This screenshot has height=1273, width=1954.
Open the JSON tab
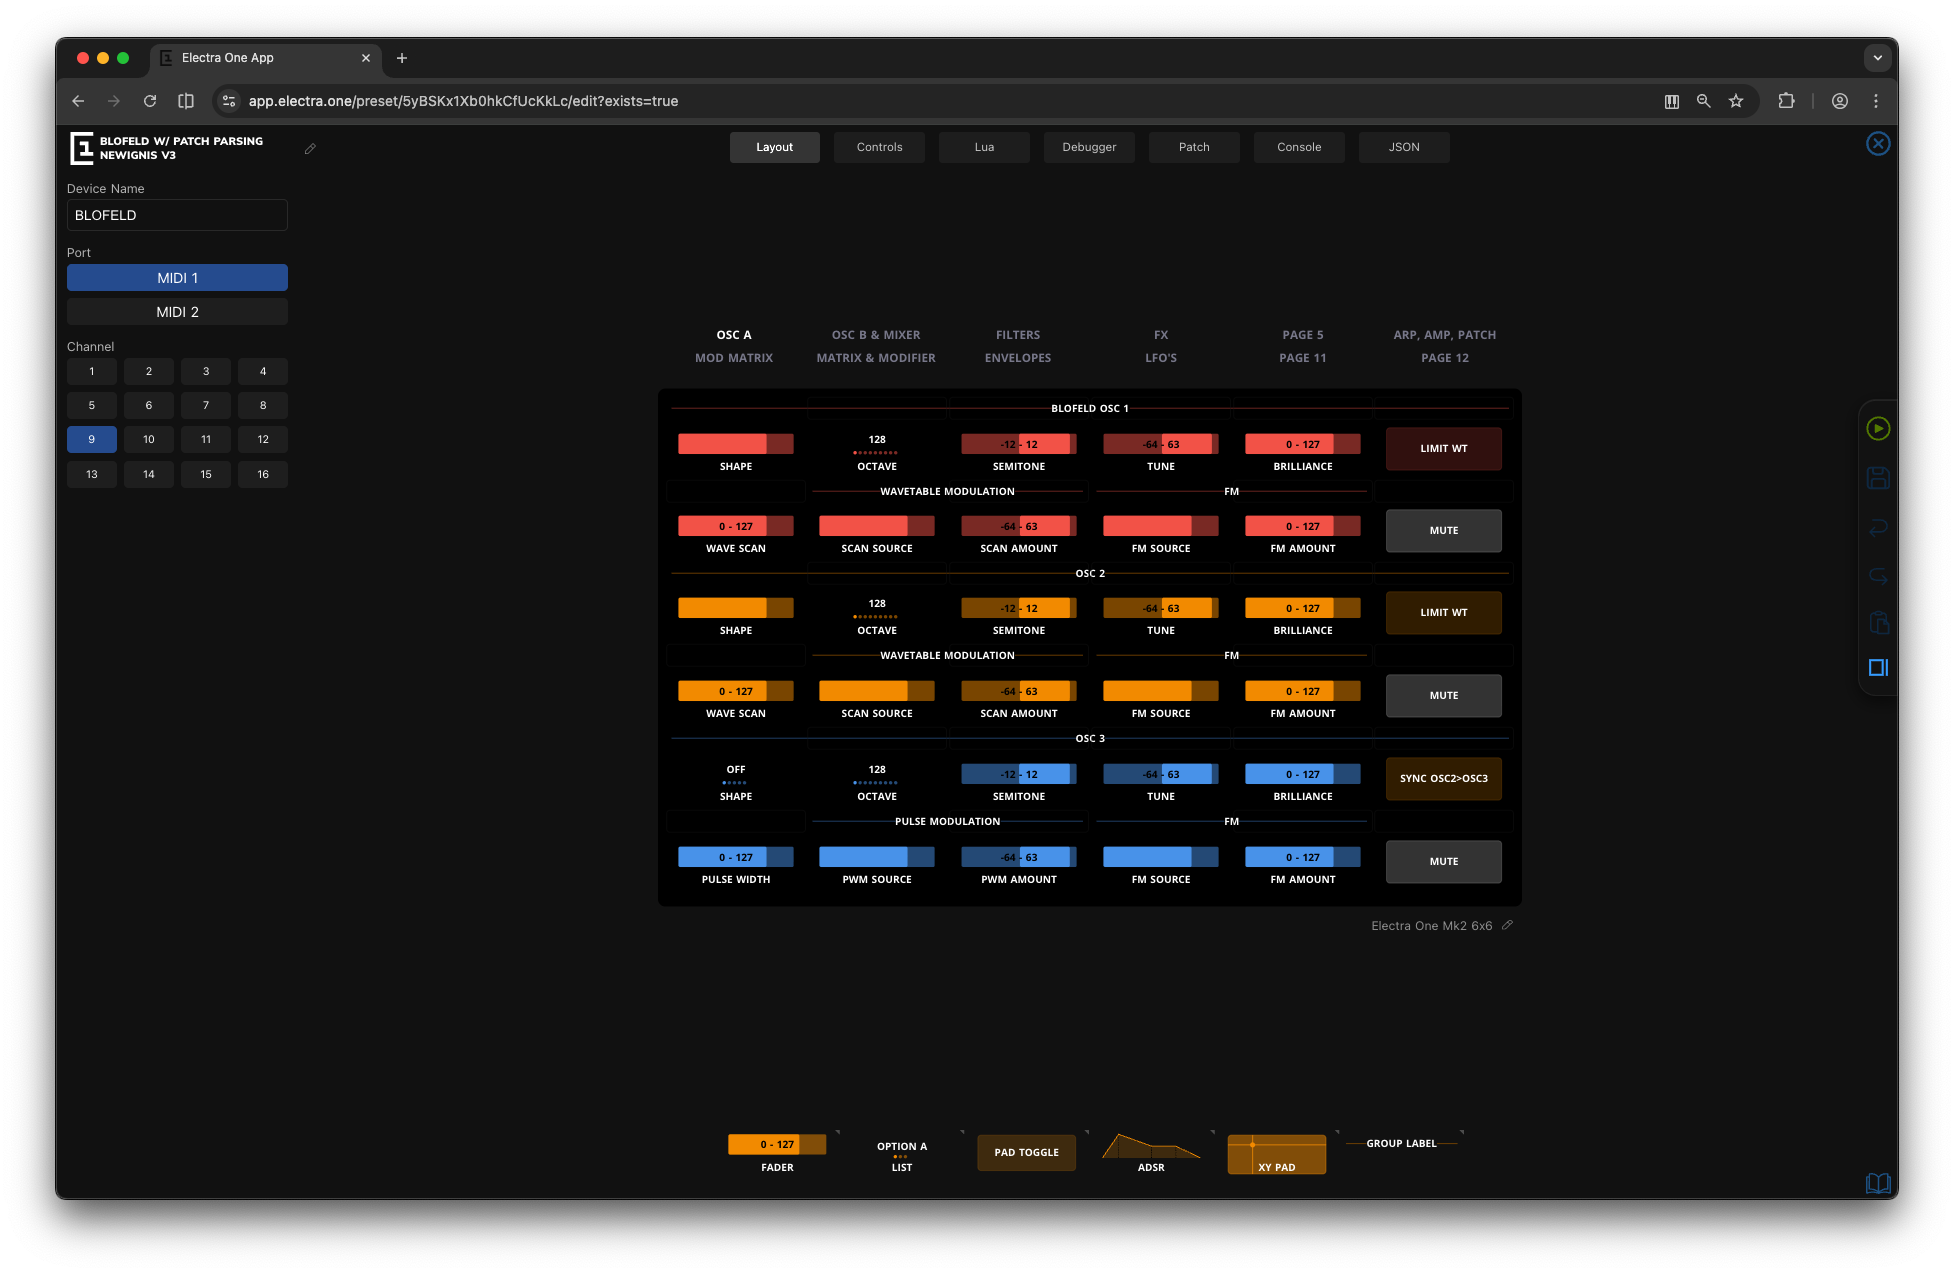tap(1404, 147)
